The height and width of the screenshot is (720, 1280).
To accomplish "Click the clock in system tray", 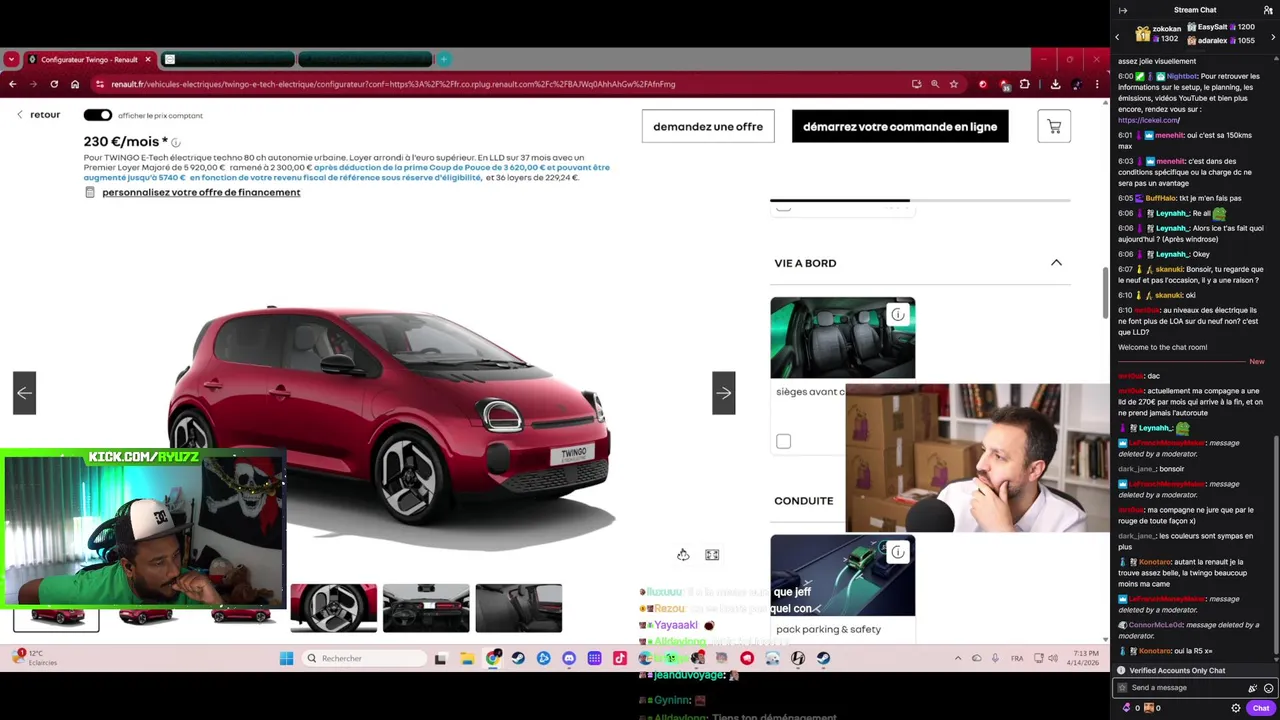I will (x=1085, y=658).
